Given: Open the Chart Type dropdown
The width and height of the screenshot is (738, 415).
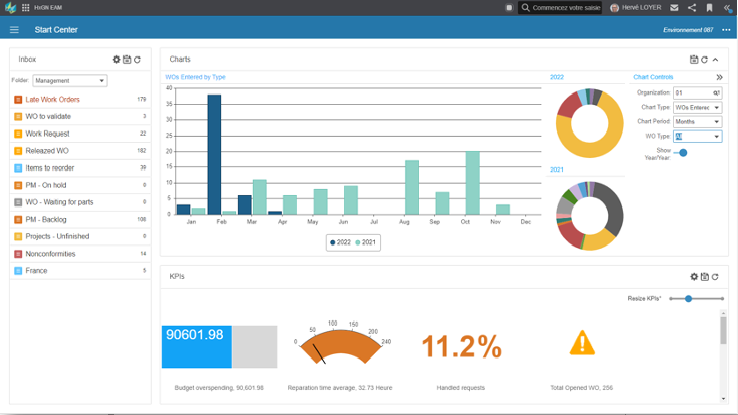Looking at the screenshot, I should (697, 107).
